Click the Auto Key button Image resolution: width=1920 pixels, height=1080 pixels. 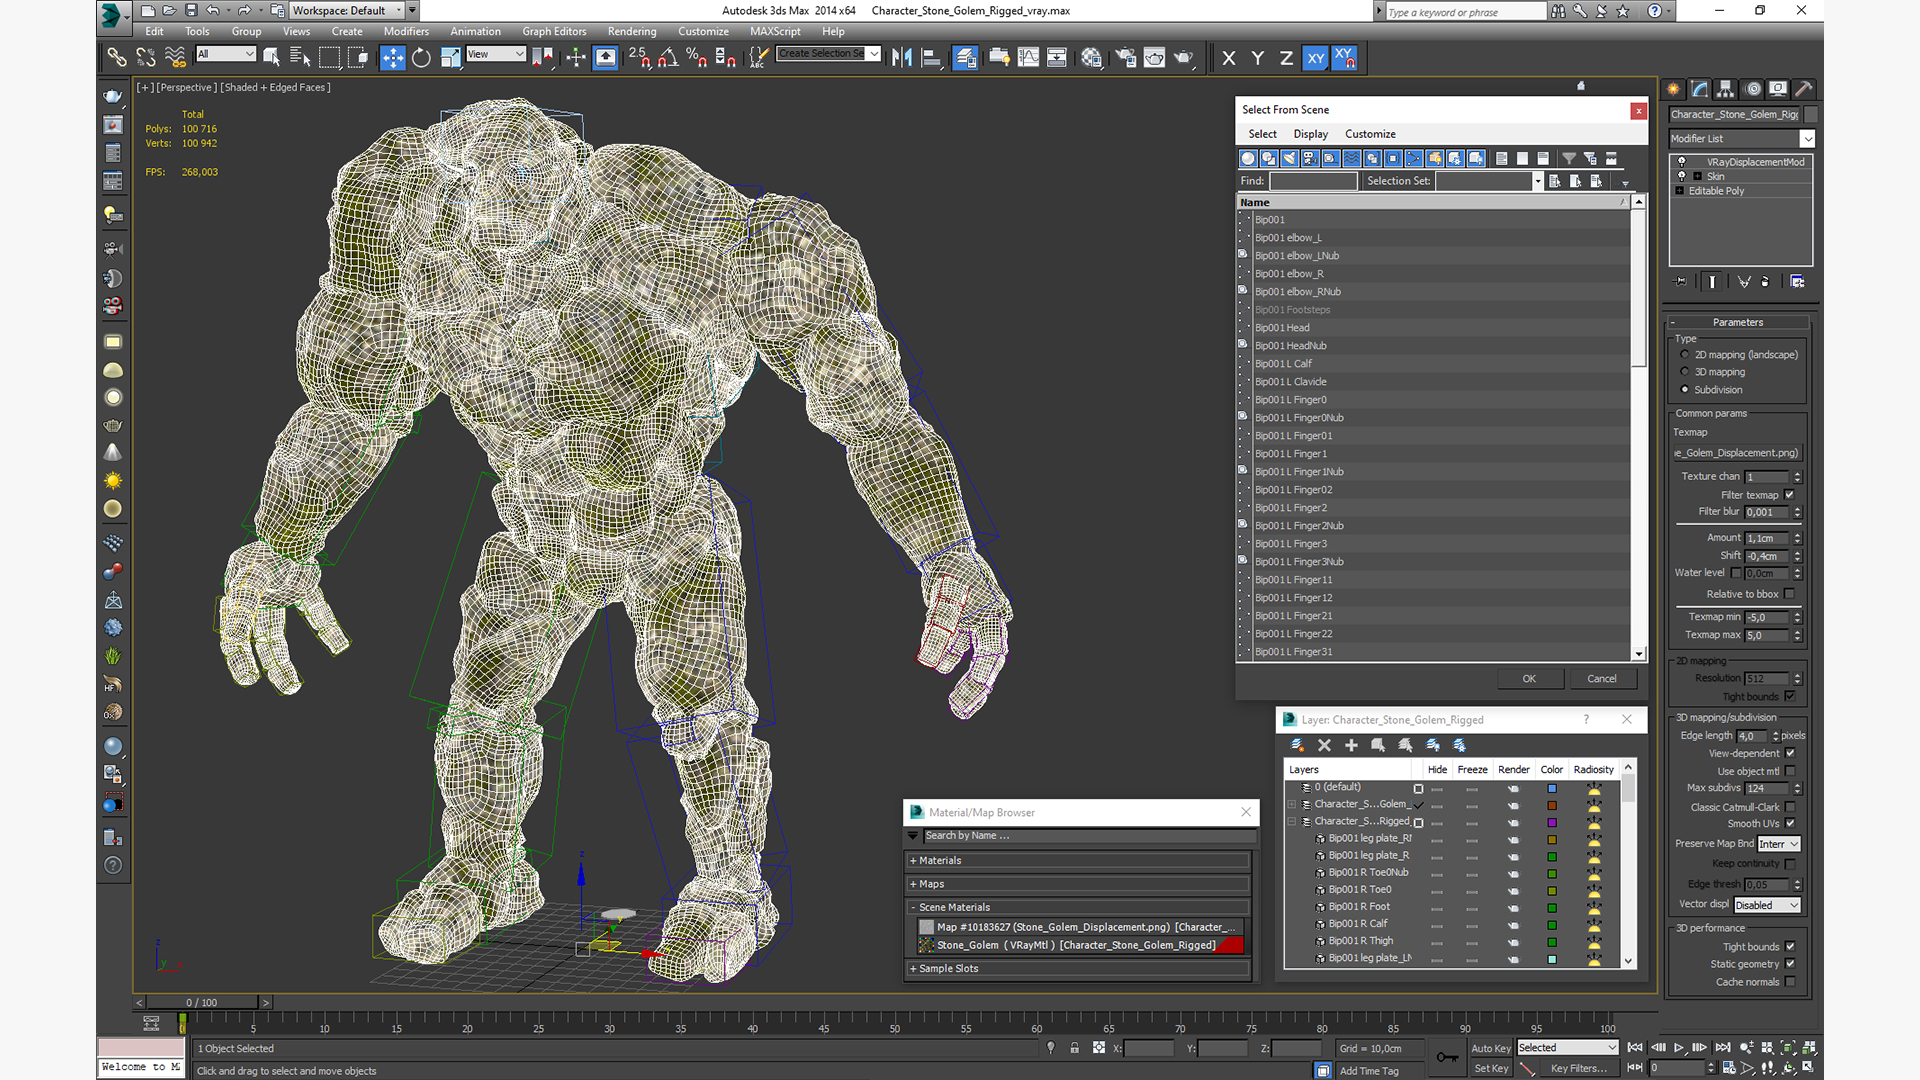pos(1490,1048)
